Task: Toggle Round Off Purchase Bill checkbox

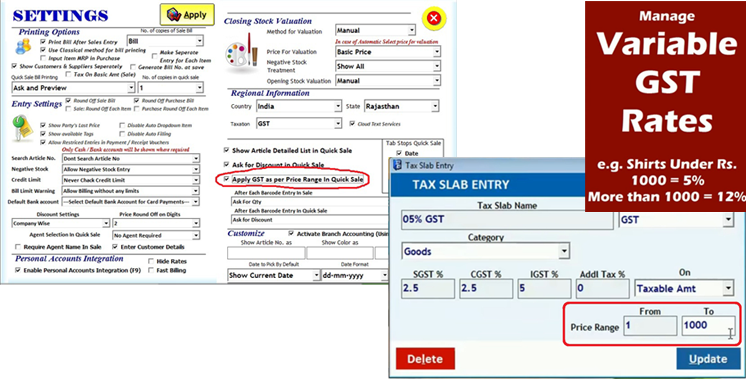Action: click(x=137, y=101)
